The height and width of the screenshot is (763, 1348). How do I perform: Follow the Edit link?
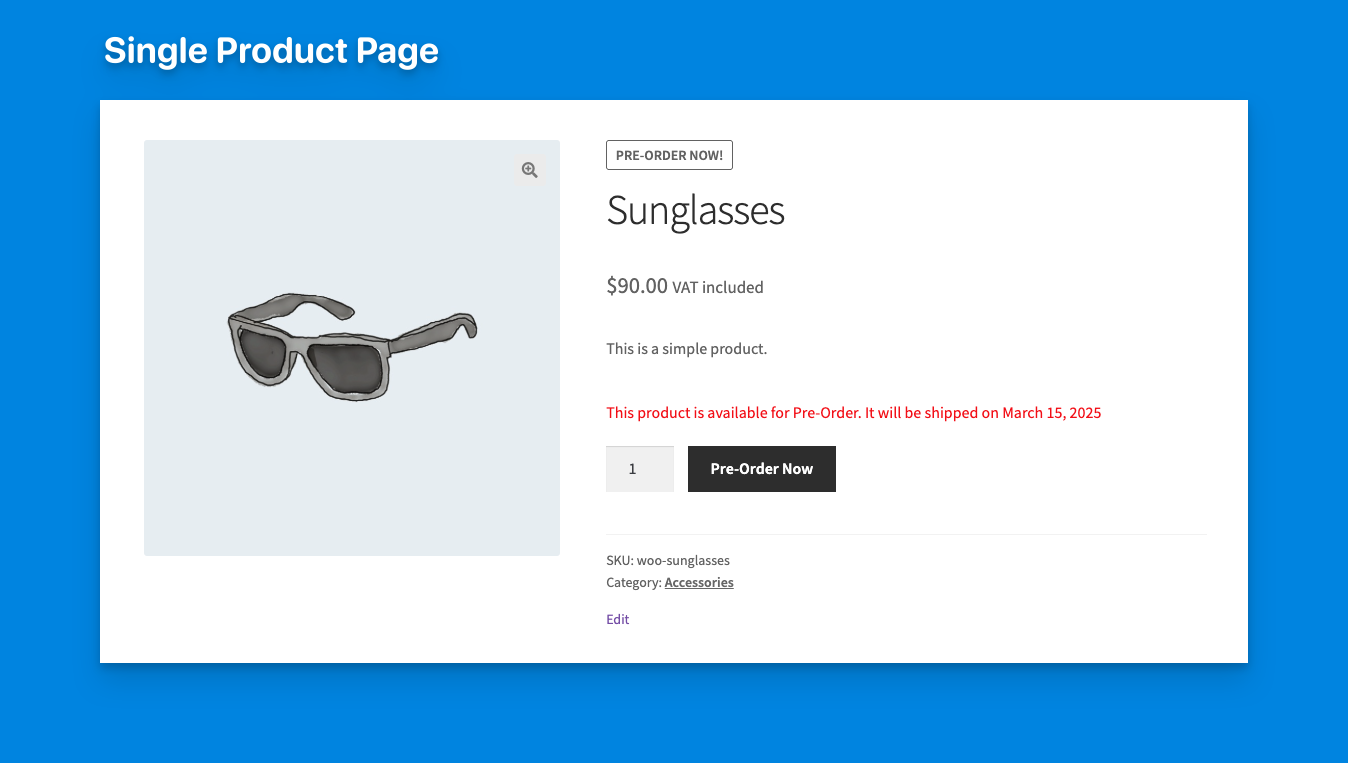(617, 620)
